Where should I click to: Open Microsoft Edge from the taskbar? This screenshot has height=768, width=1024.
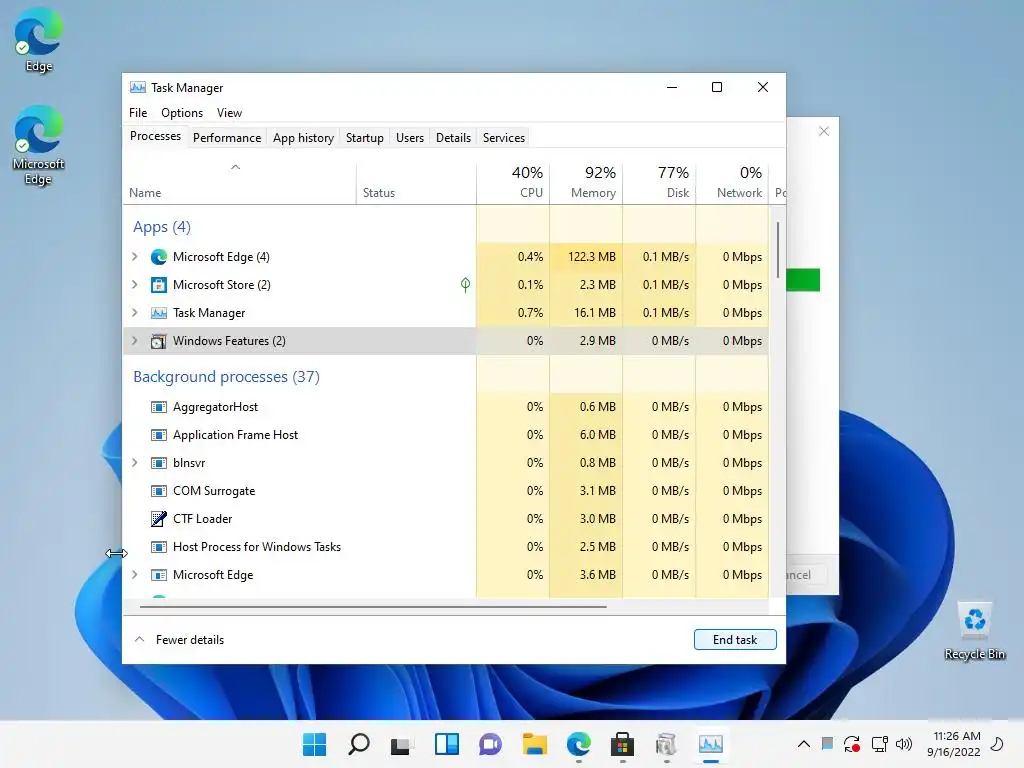[579, 744]
